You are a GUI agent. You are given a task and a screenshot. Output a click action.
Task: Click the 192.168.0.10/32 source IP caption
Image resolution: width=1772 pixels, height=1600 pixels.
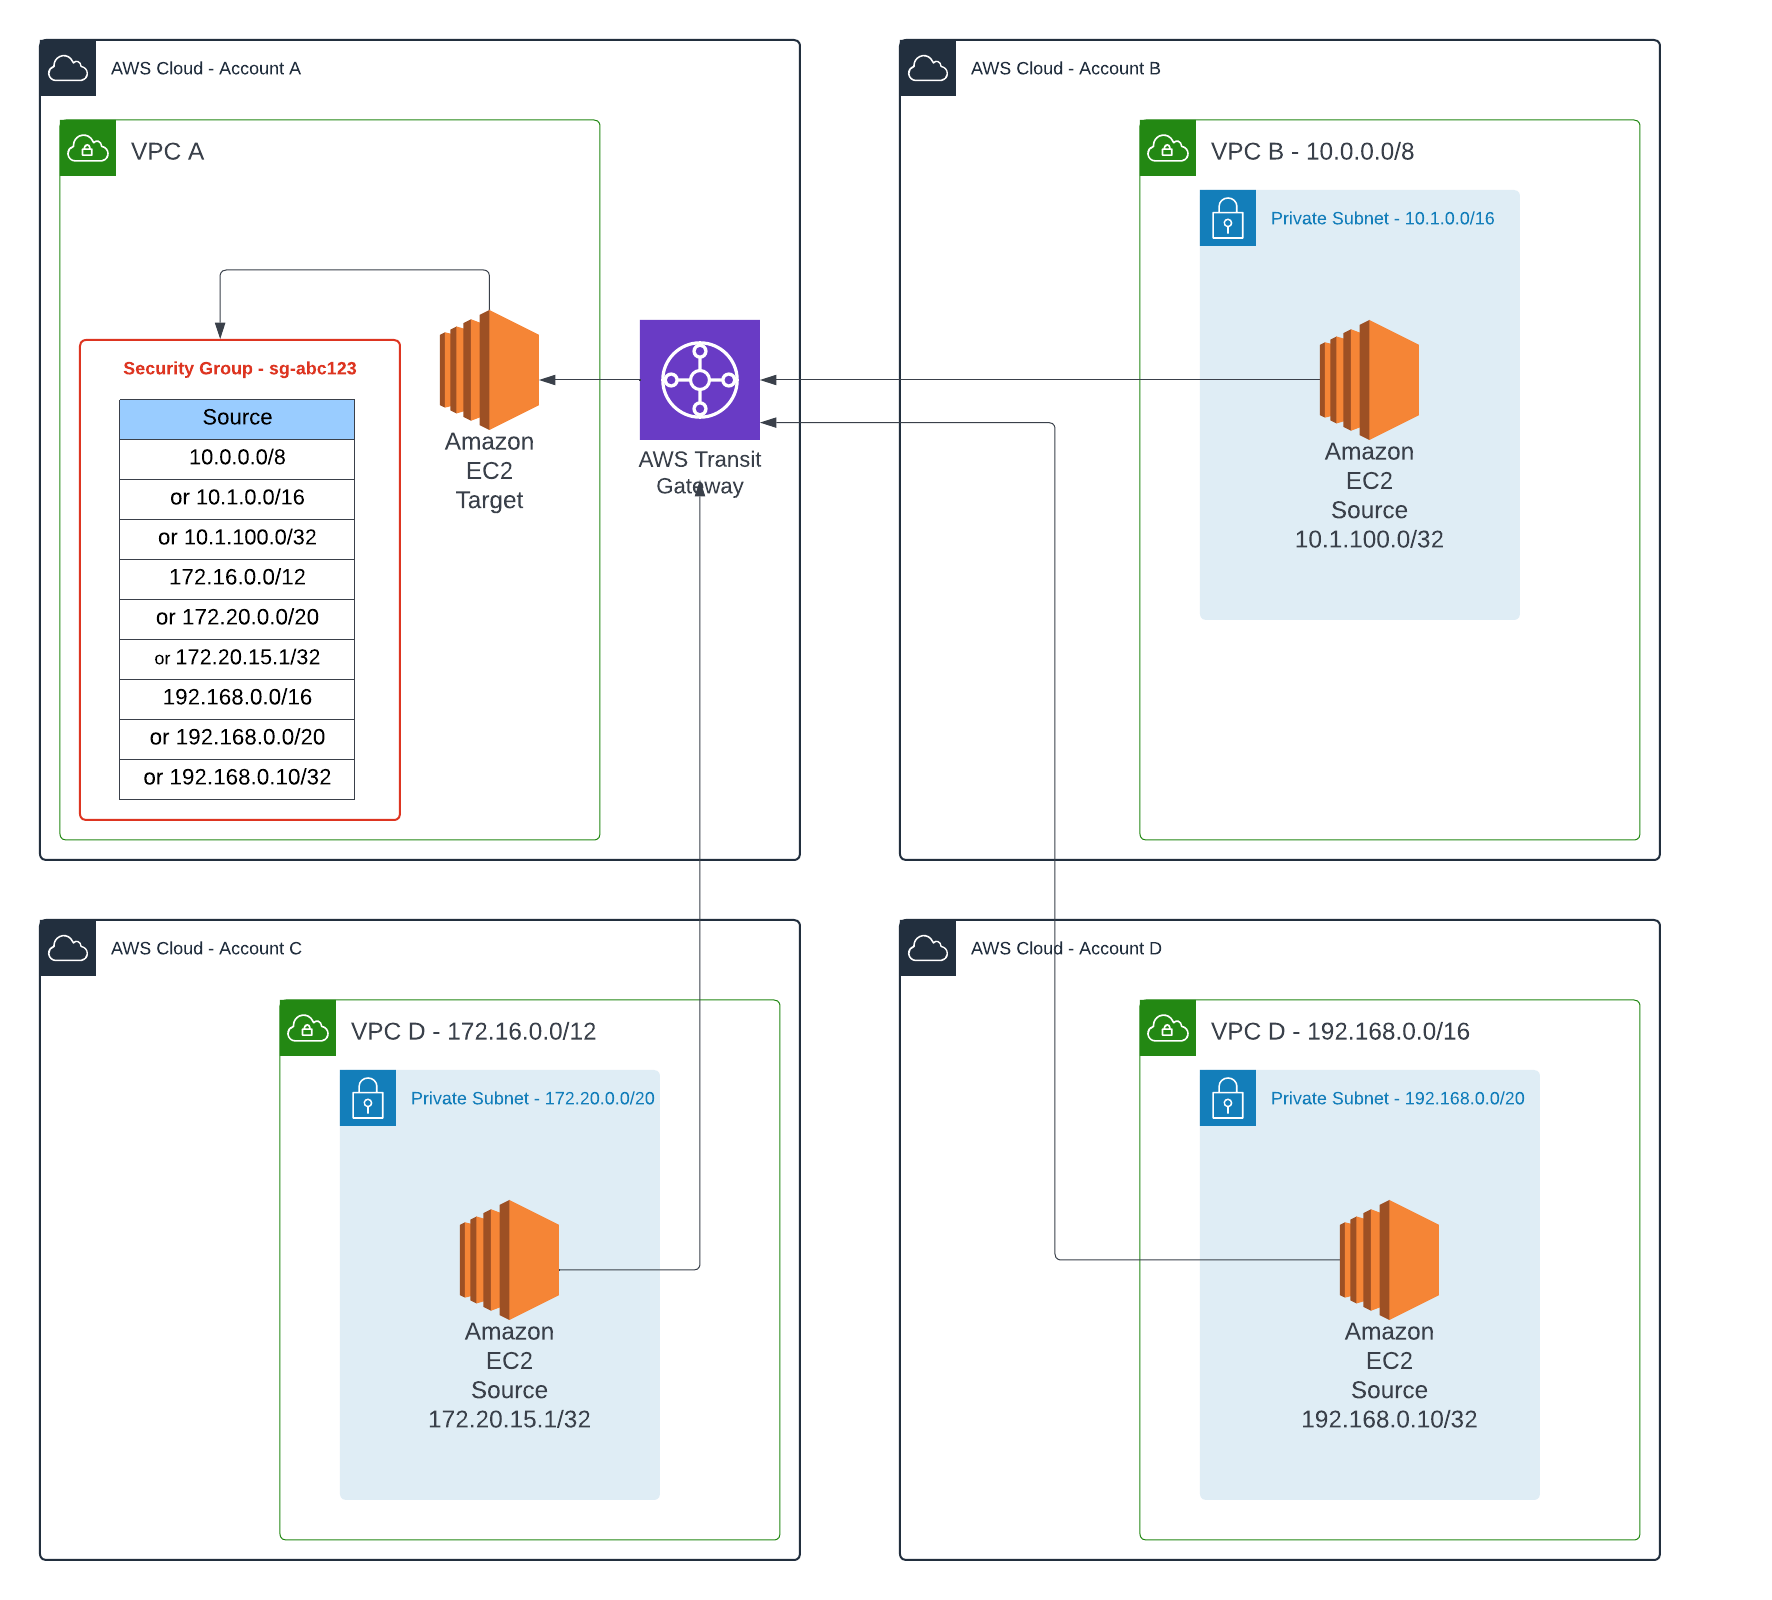click(x=1389, y=1419)
